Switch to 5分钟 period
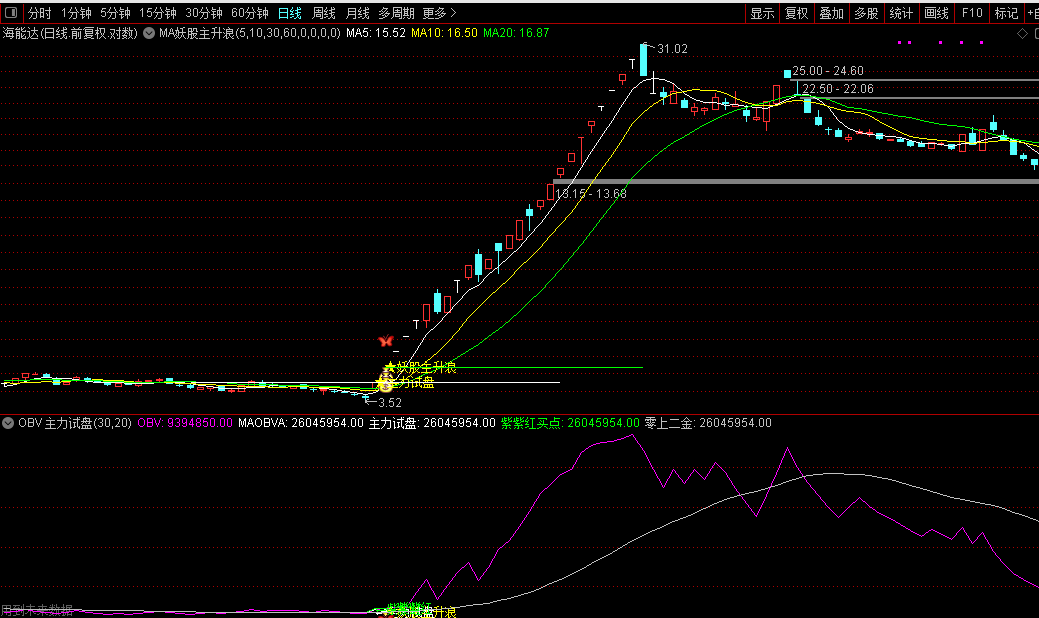Screen dimensions: 1039x618 [115, 13]
